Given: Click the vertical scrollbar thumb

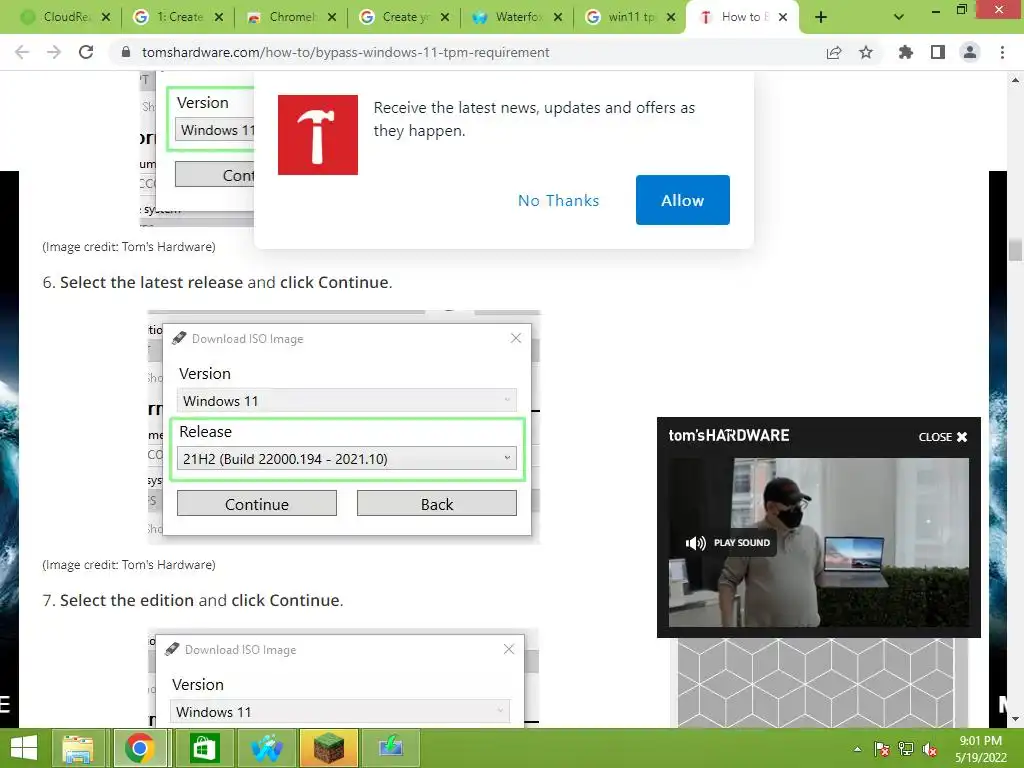Looking at the screenshot, I should click(x=1015, y=250).
